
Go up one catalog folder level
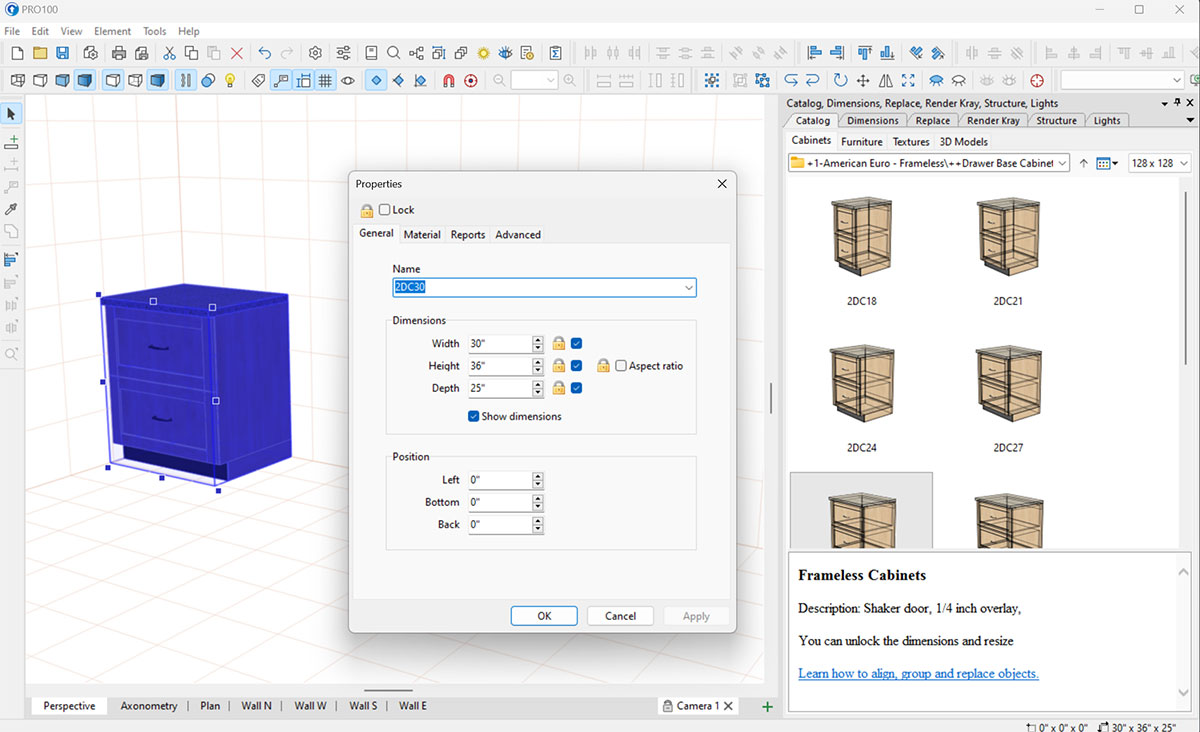pyautogui.click(x=1084, y=163)
